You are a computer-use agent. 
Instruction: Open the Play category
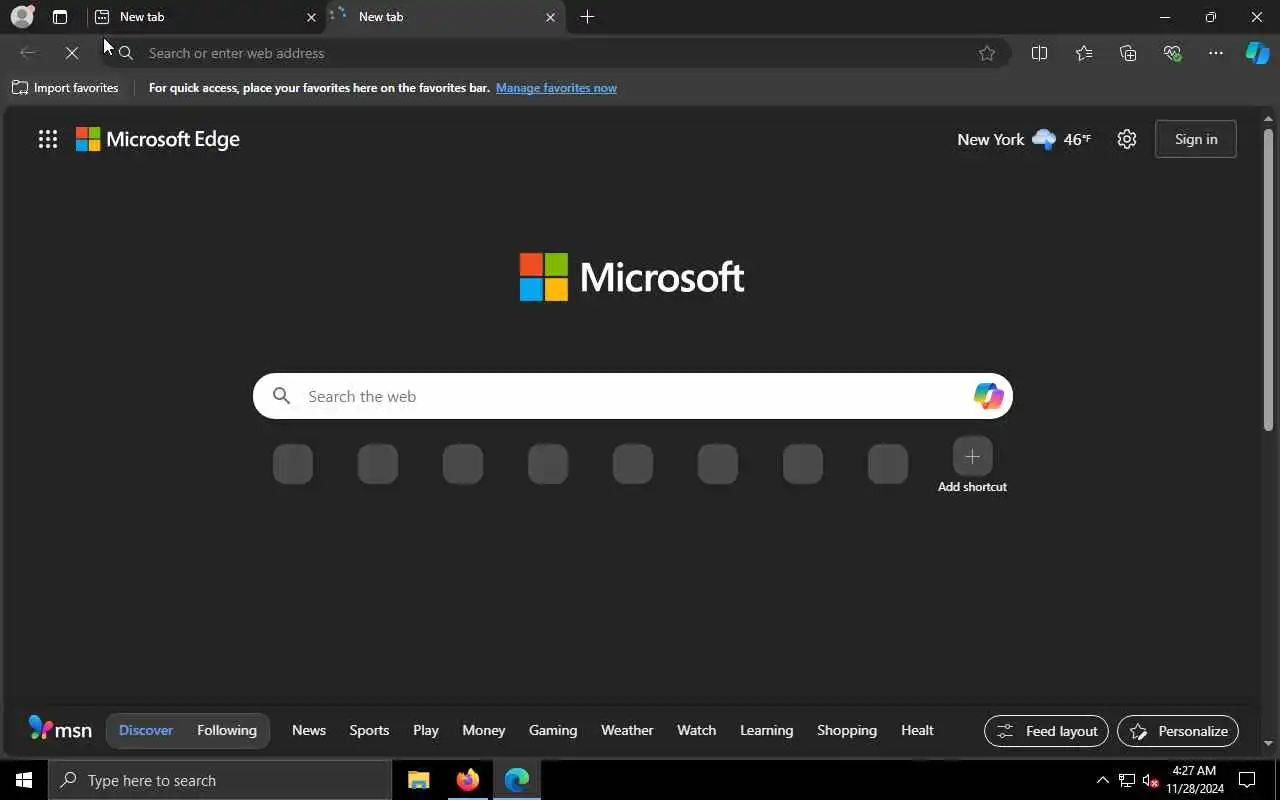click(x=426, y=730)
